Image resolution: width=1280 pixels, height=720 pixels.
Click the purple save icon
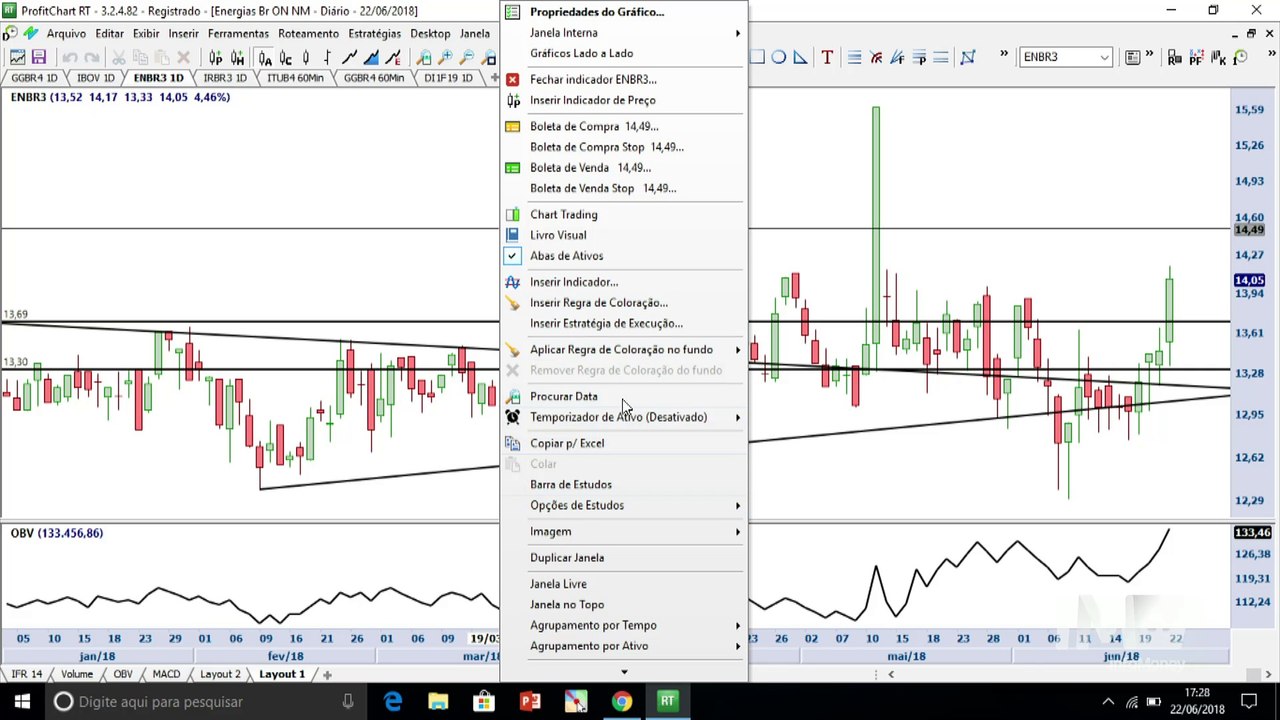[x=39, y=58]
